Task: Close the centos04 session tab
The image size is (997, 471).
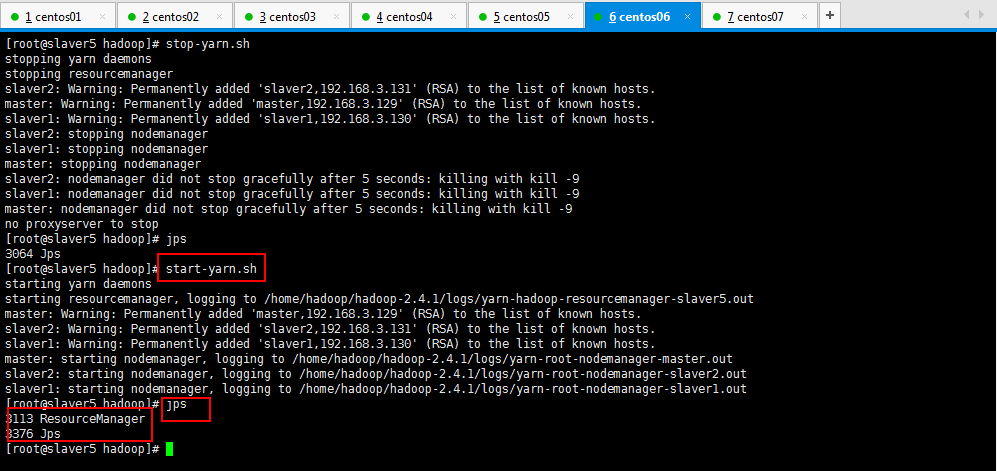Action: click(x=453, y=17)
